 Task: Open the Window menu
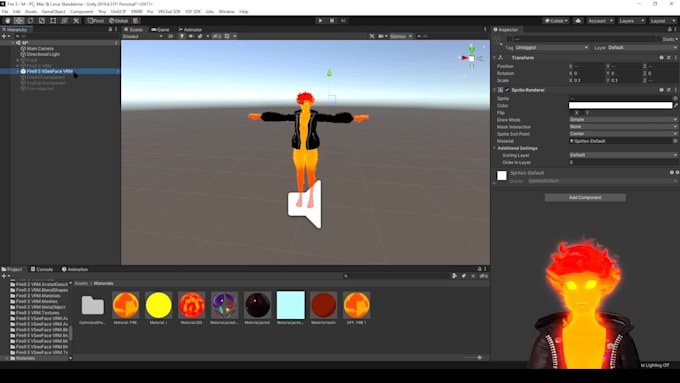click(x=226, y=12)
